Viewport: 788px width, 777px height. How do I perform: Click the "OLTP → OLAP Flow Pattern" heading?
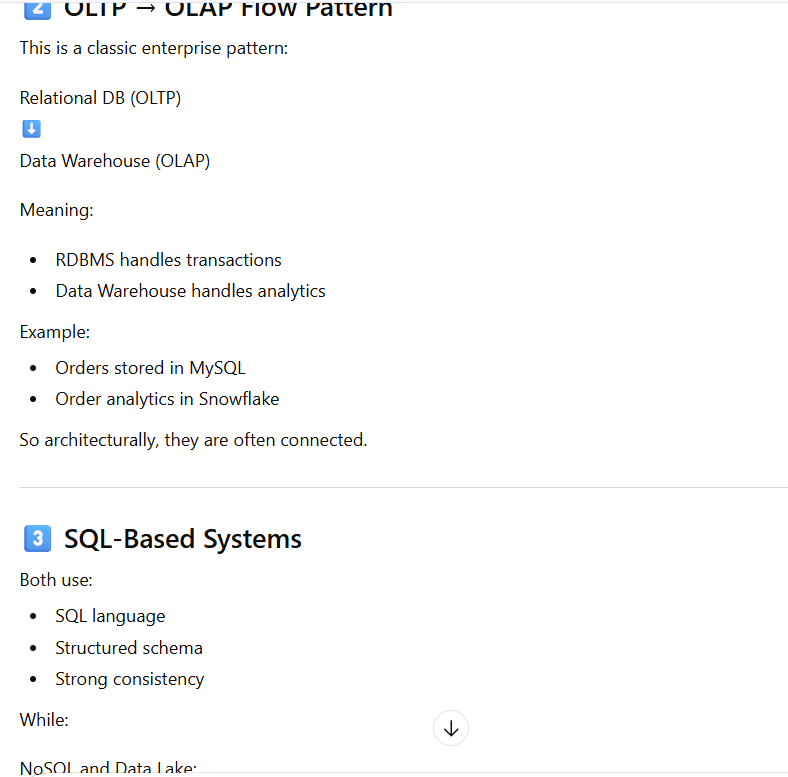(228, 9)
